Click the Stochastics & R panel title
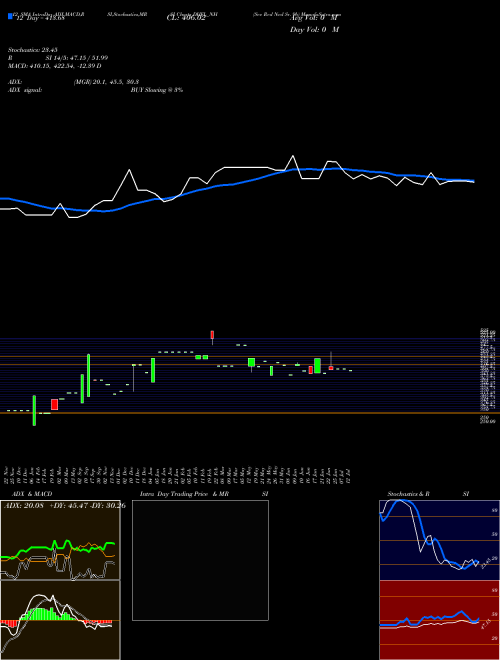The width and height of the screenshot is (500, 660). (409, 494)
